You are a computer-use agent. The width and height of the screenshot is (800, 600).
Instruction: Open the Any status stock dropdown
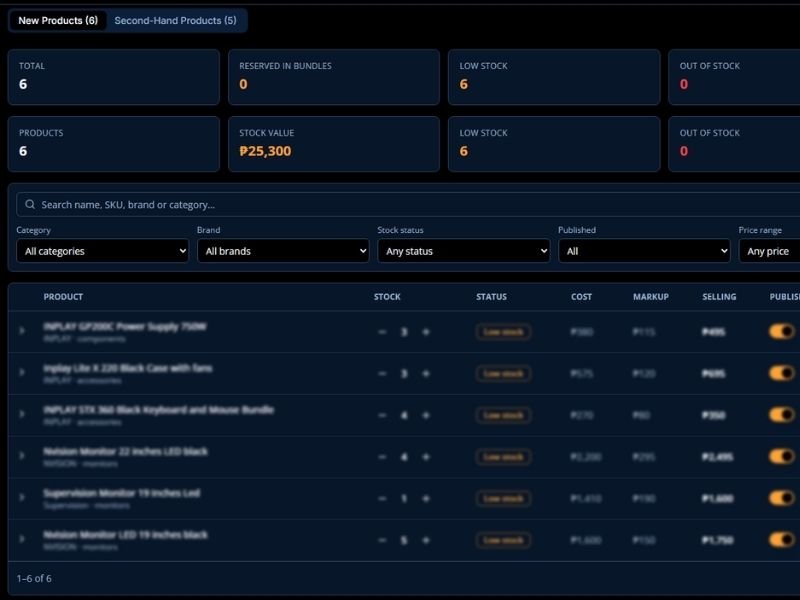click(x=464, y=251)
